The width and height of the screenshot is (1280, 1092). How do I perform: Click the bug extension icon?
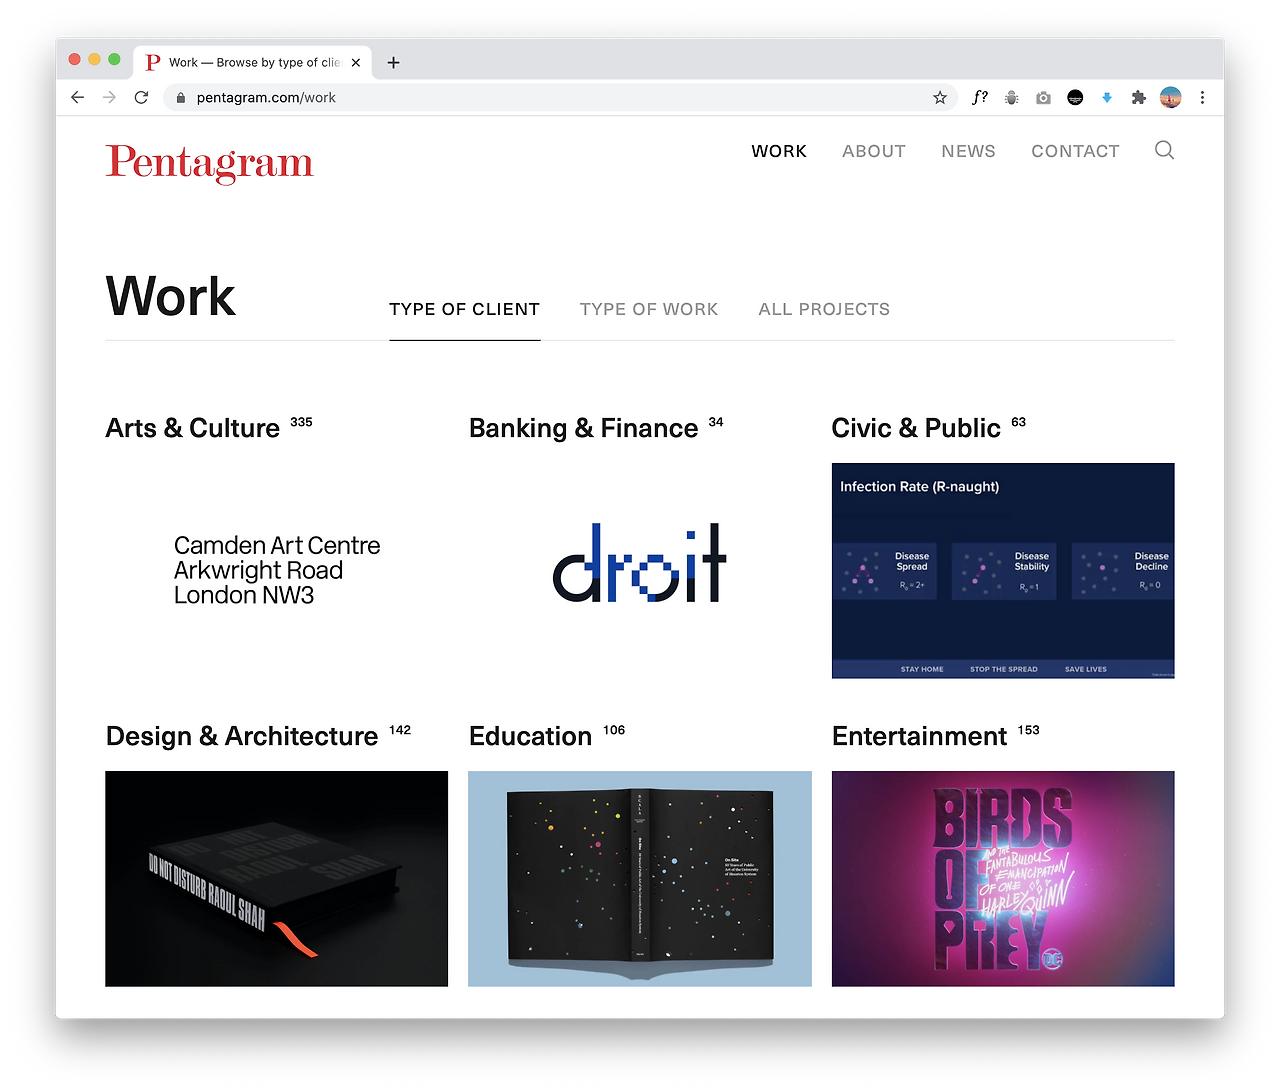1012,97
